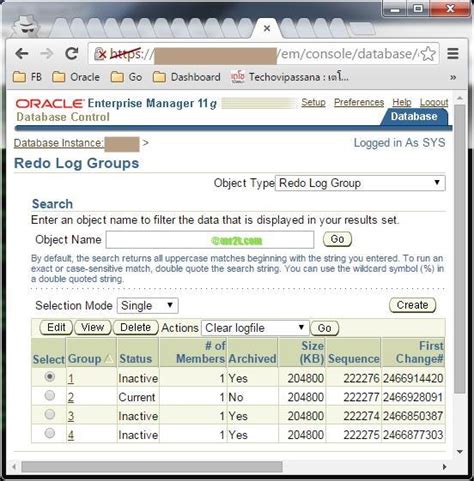Viewport: 474px width, 481px height.
Task: Select radio button for group 1
Action: [50, 377]
